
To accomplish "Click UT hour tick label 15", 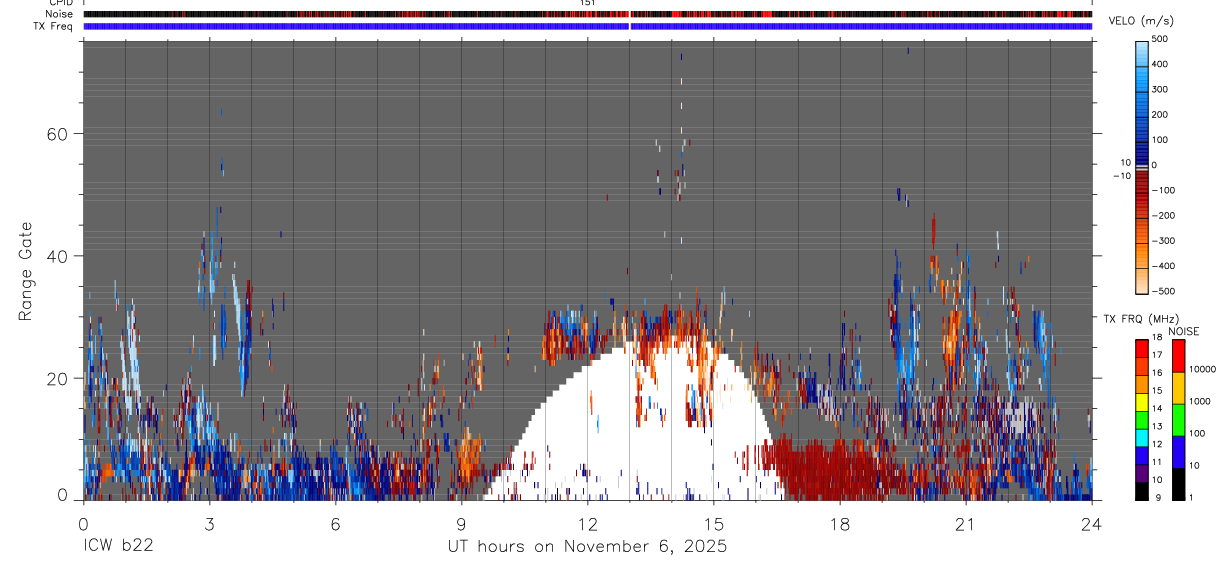I will point(714,523).
